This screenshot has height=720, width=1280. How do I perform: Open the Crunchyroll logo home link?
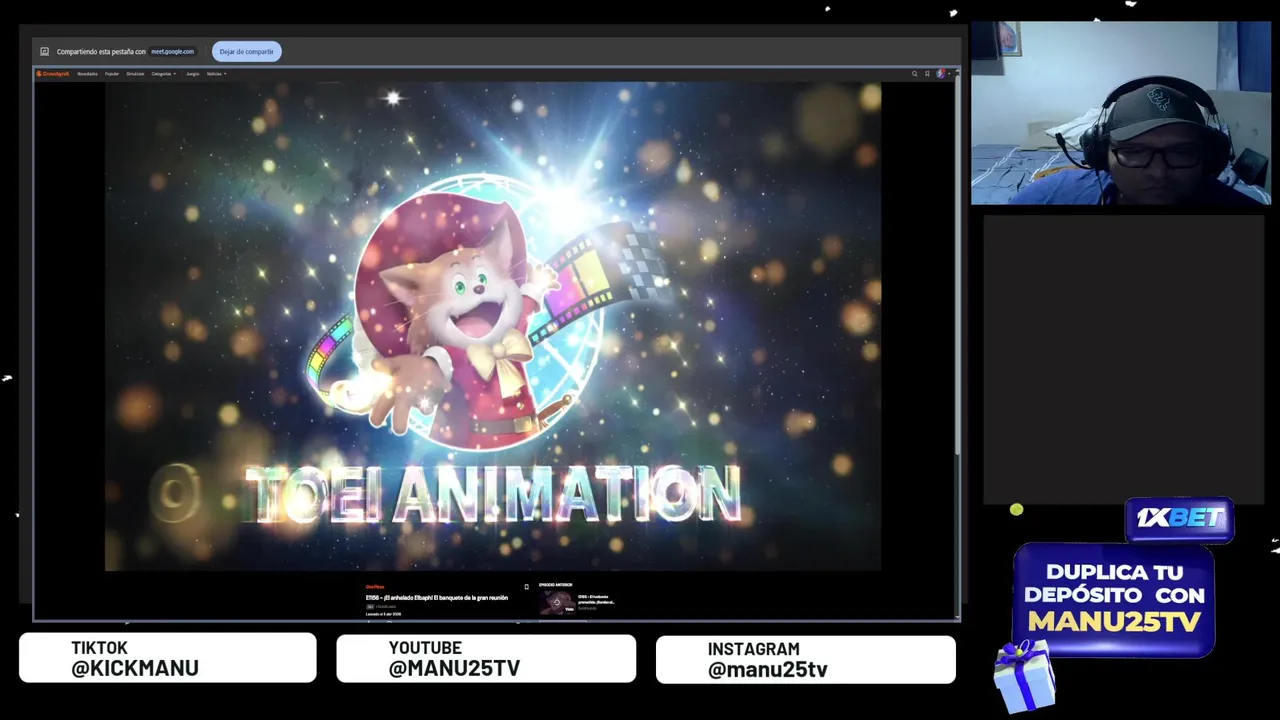coord(53,73)
